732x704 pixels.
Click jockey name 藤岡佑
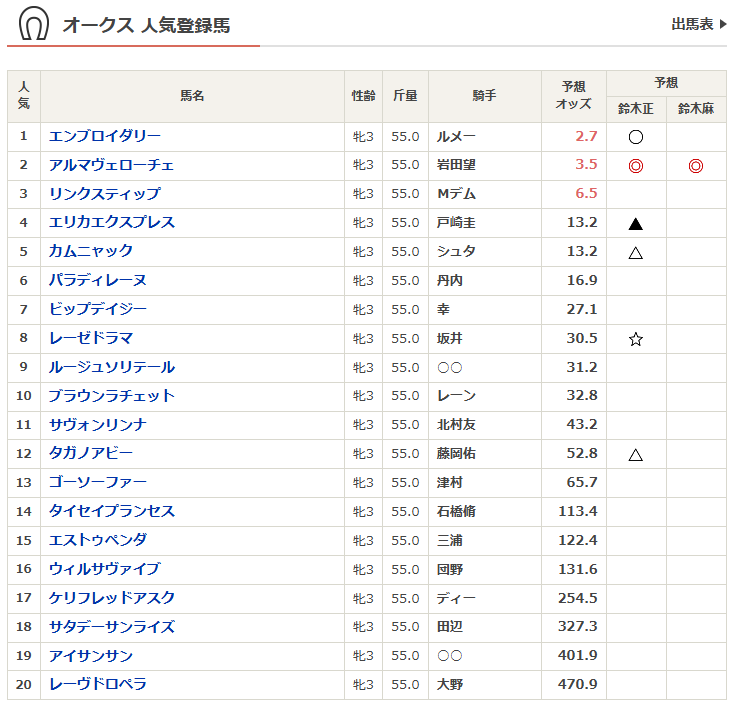(x=456, y=454)
